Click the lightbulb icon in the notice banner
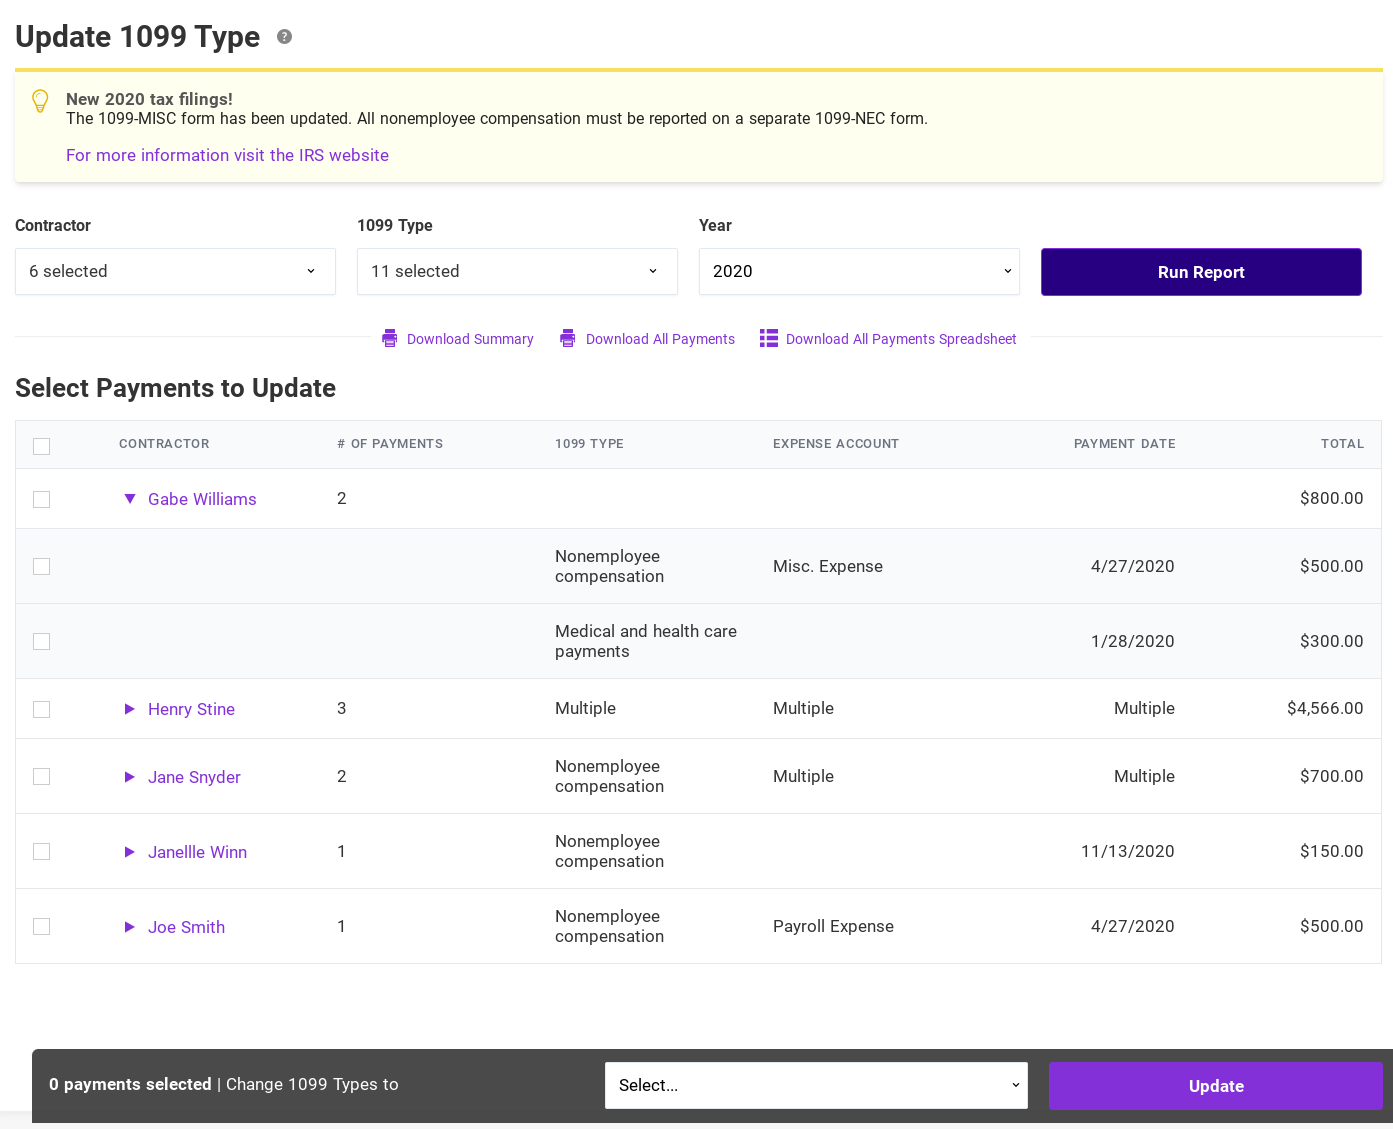 tap(40, 101)
